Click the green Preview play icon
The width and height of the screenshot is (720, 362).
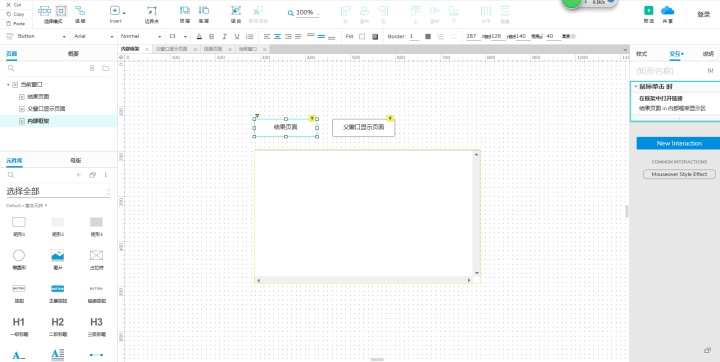pos(648,11)
